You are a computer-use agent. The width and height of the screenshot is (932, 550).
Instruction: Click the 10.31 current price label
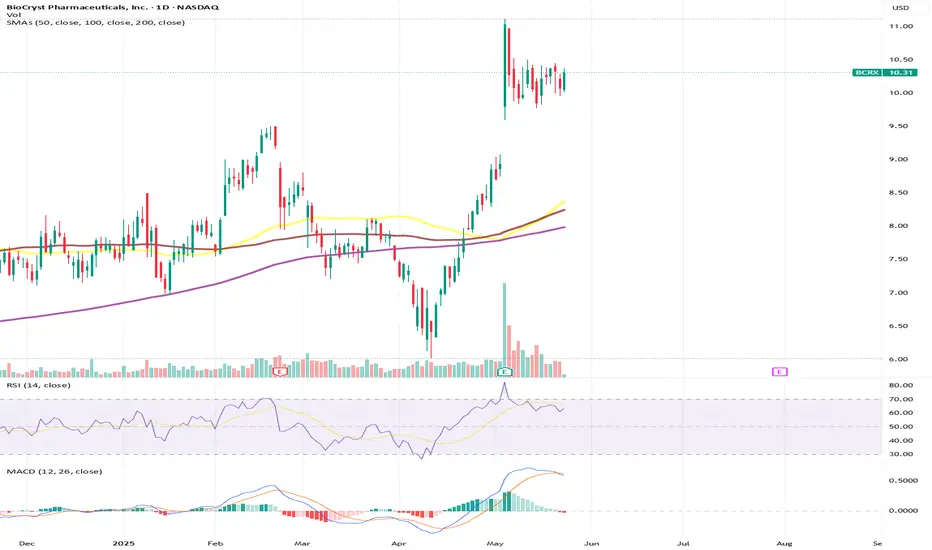[x=900, y=73]
